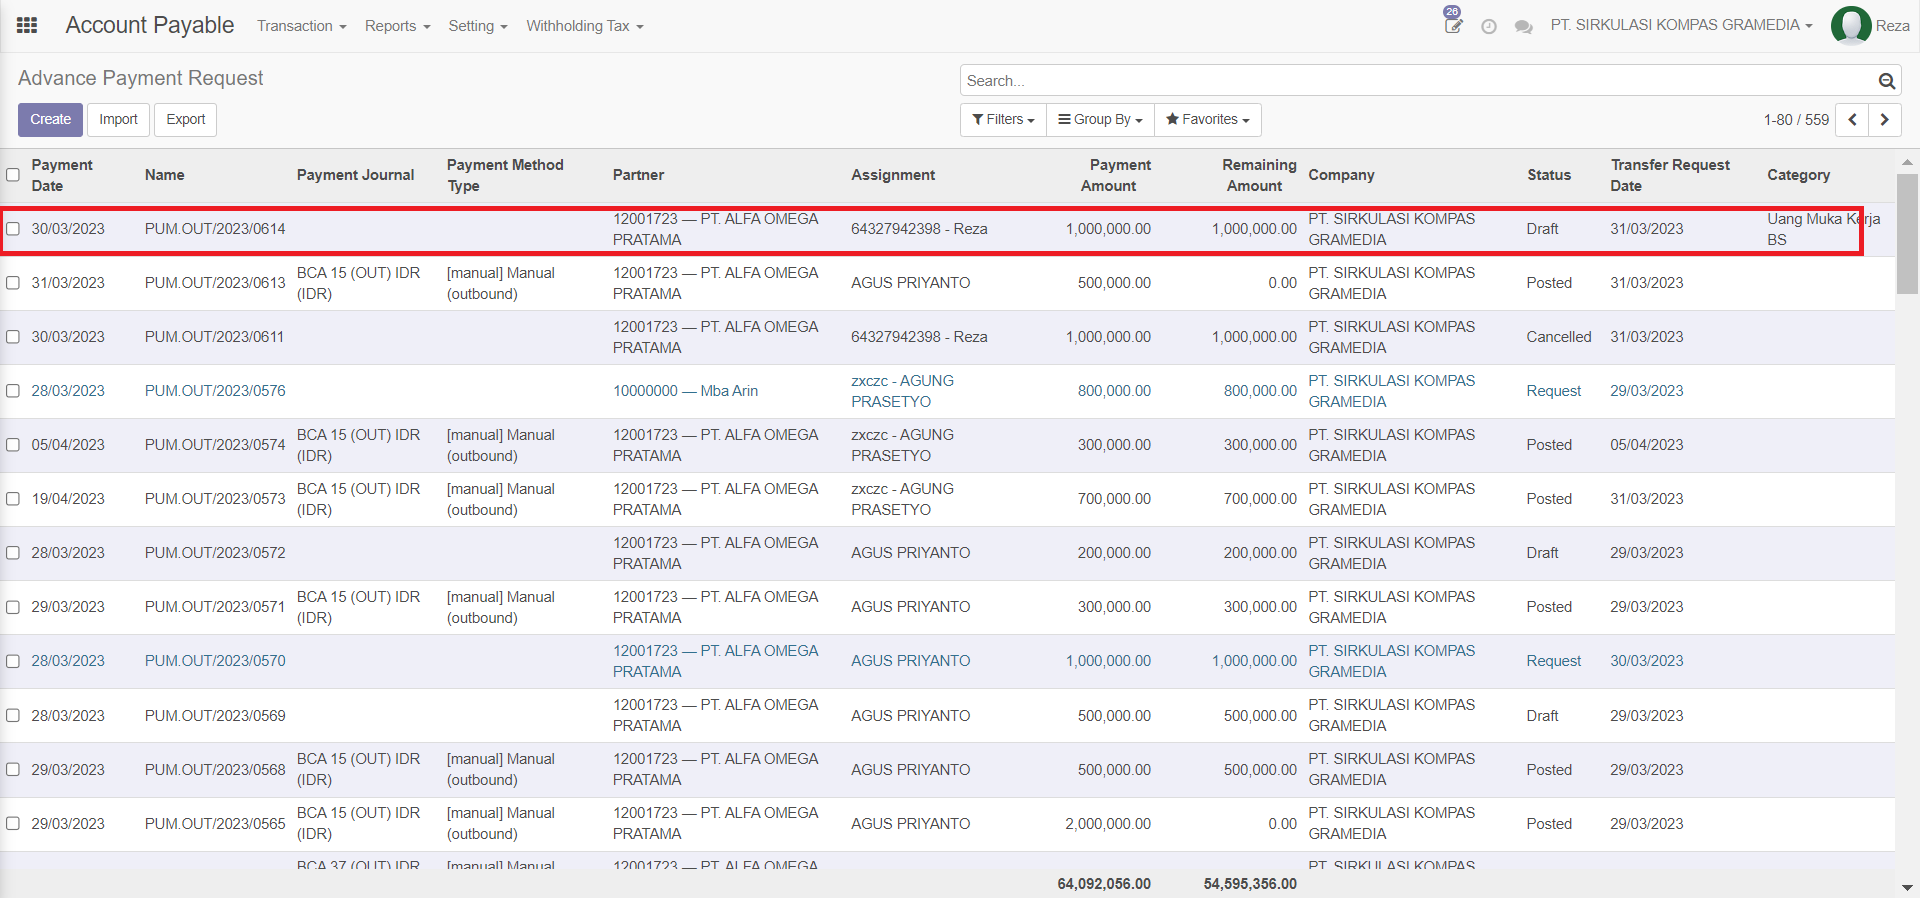Click the Create button

point(50,120)
